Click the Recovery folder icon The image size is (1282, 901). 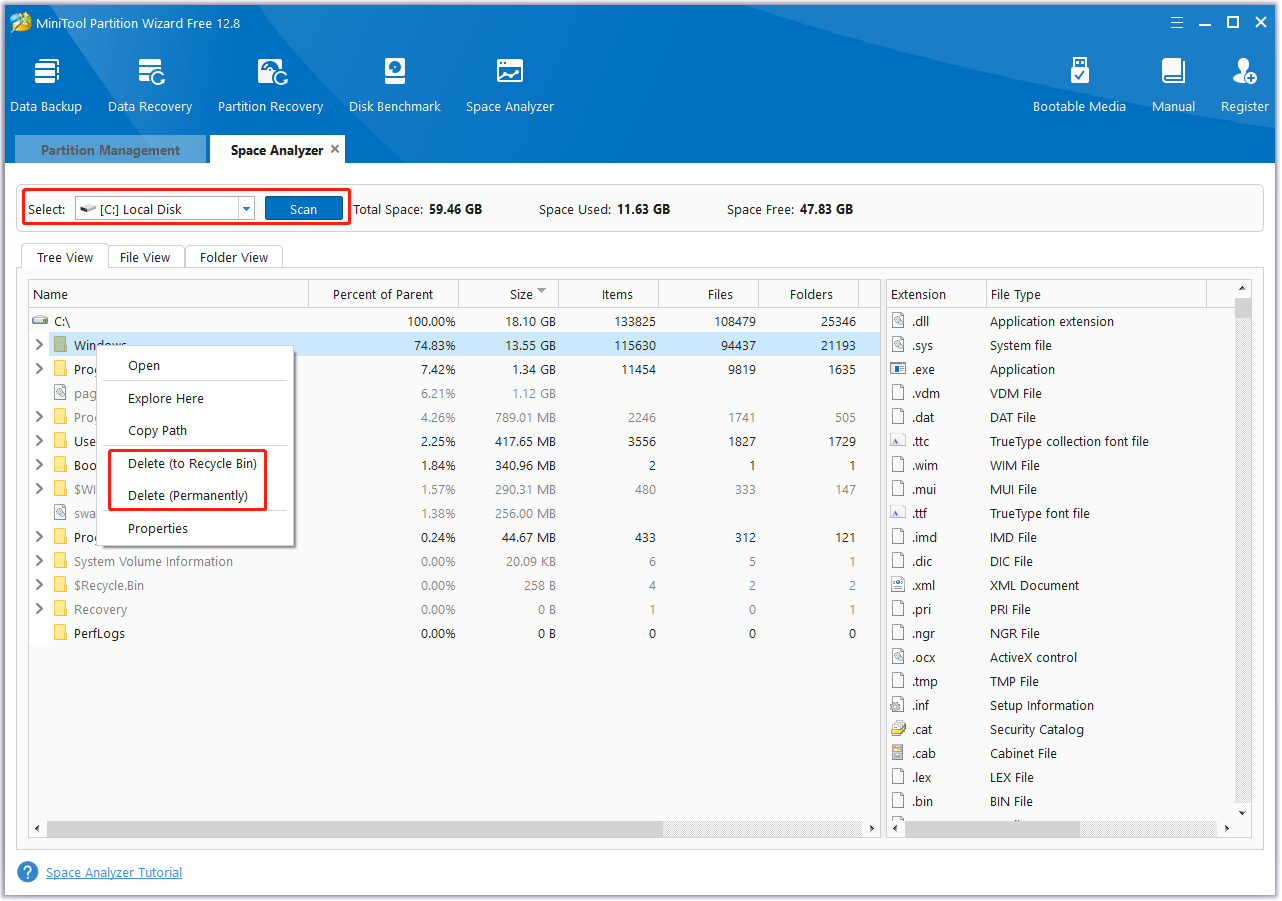(60, 609)
